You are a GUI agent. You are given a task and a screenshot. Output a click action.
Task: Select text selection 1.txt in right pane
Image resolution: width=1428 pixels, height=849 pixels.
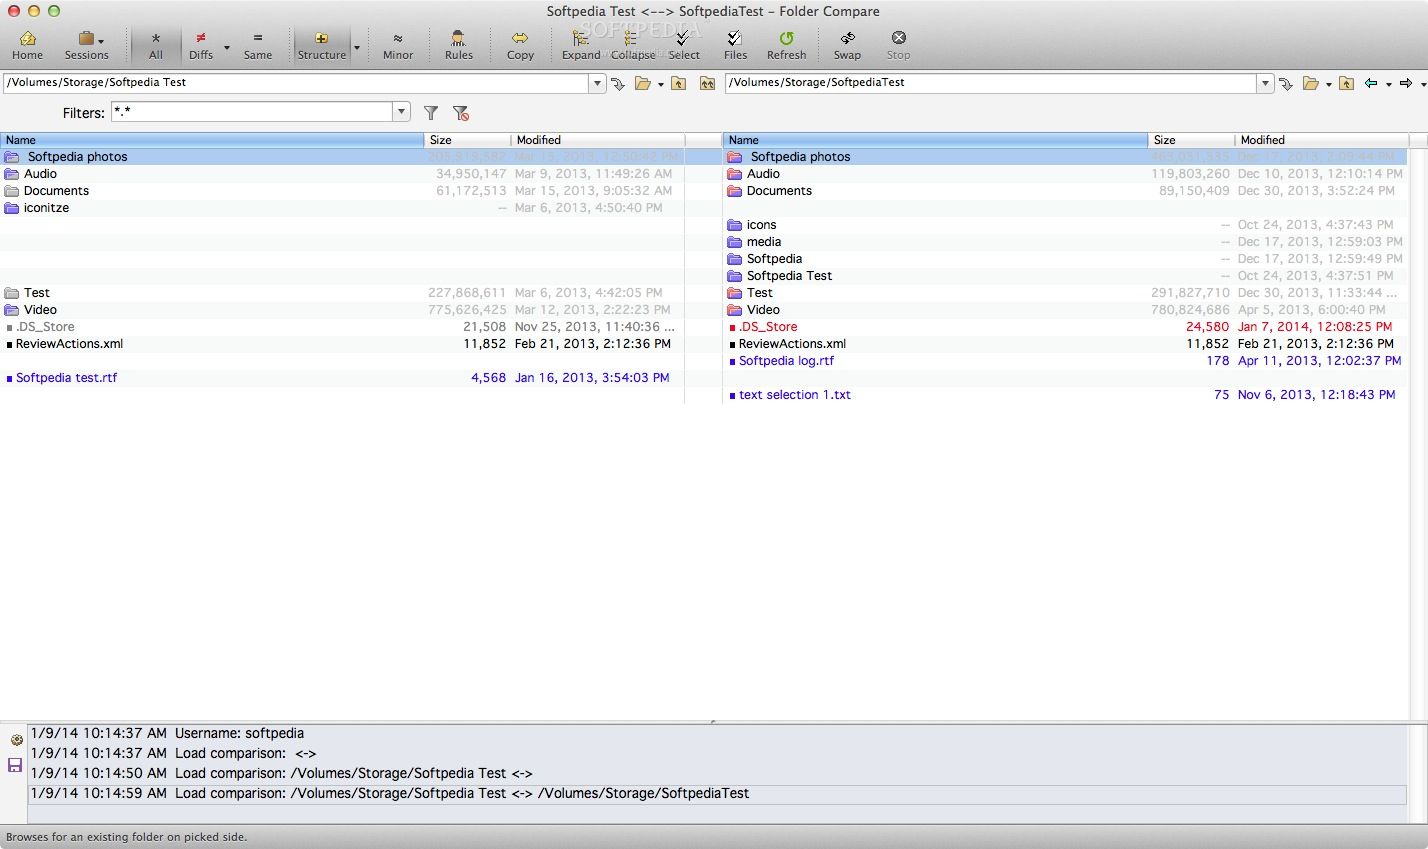click(1065, 395)
